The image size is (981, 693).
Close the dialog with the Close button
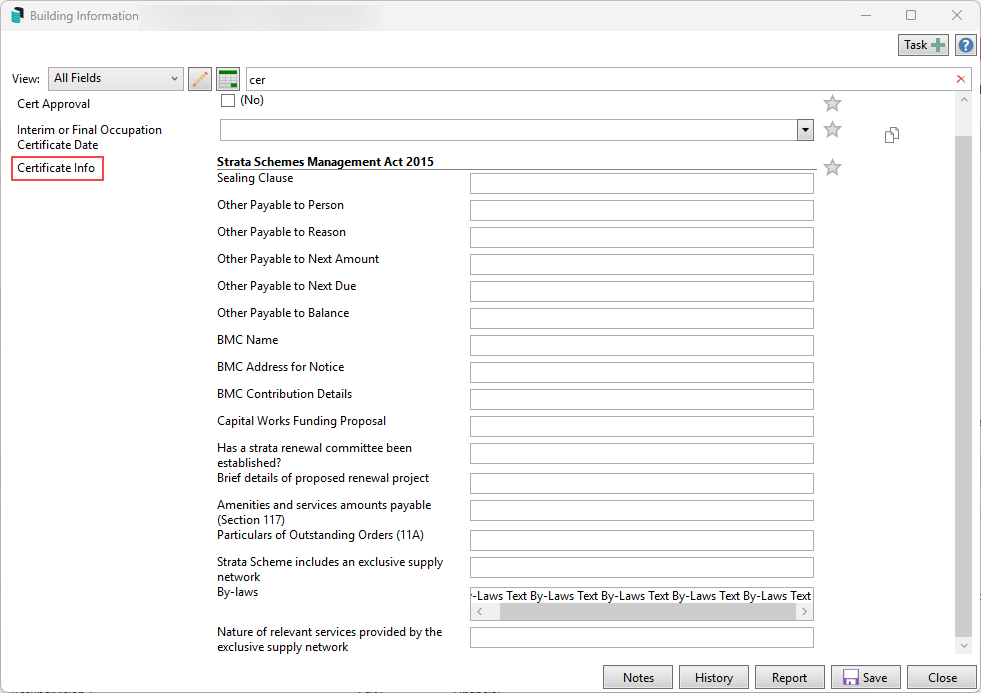(x=942, y=677)
